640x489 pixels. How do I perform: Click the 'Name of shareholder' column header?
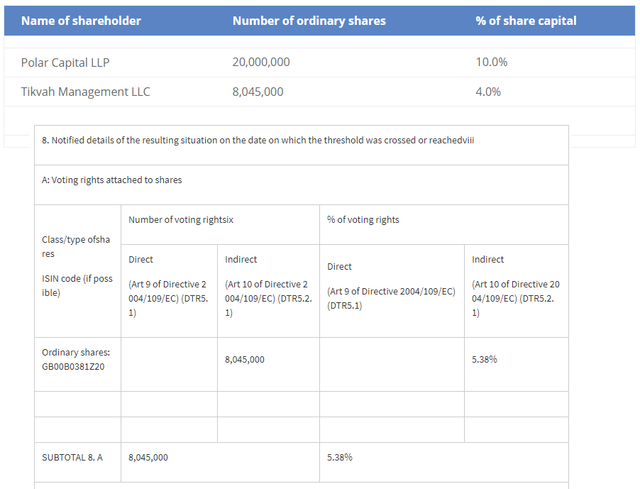click(81, 21)
